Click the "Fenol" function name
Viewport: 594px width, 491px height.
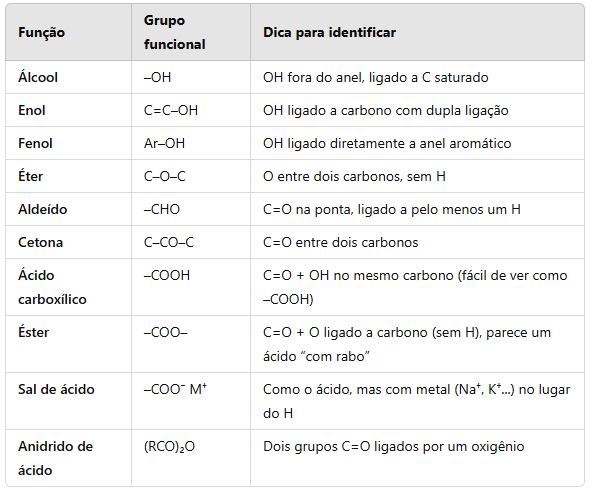(x=35, y=143)
